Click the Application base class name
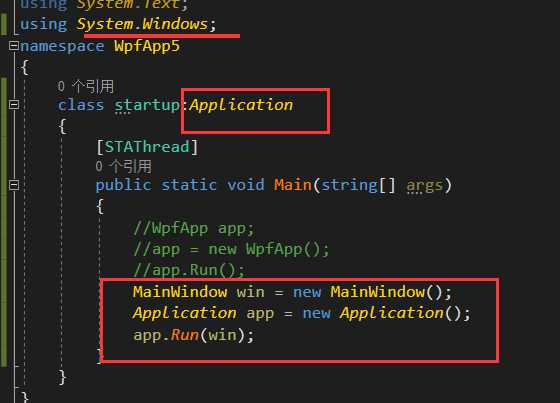 (x=241, y=105)
